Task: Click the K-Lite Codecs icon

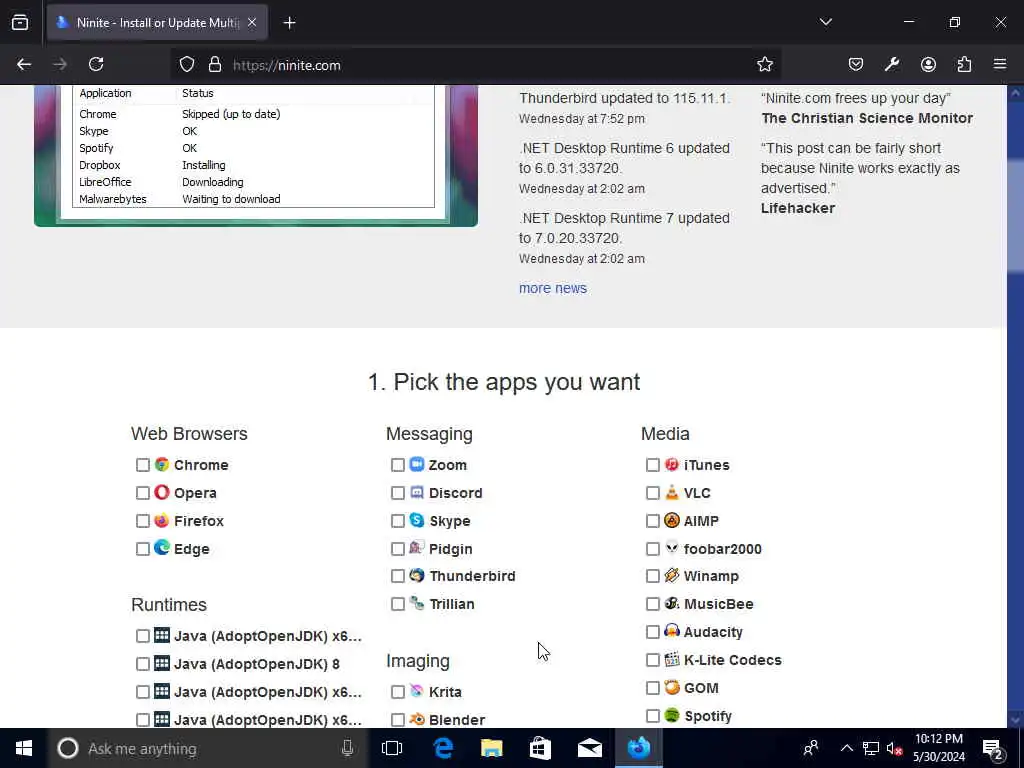Action: tap(672, 660)
